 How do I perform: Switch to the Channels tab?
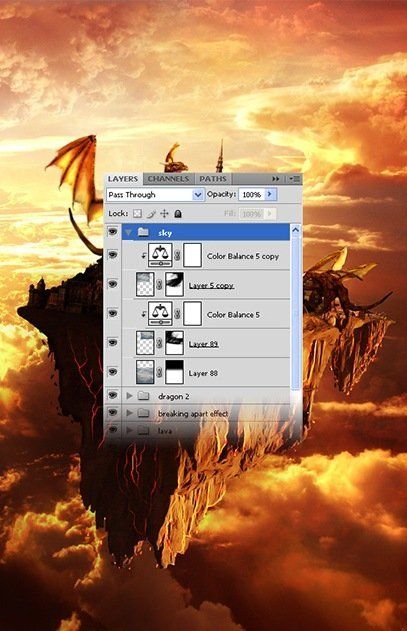click(168, 179)
